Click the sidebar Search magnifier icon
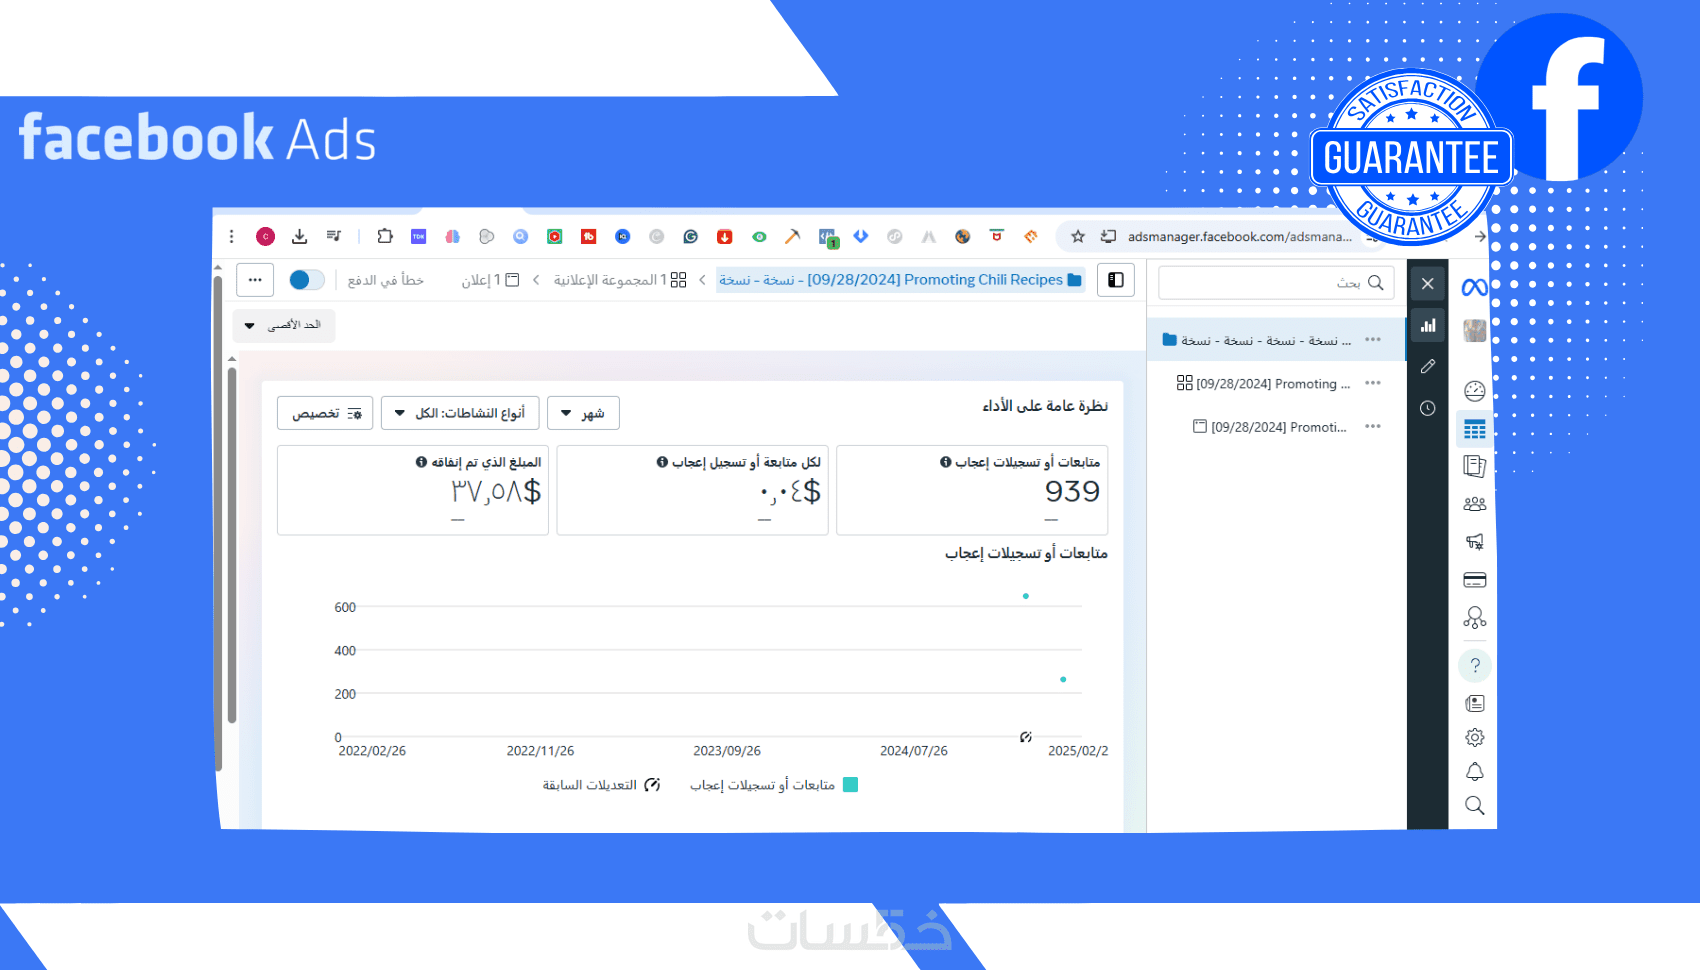This screenshot has width=1700, height=970. tap(1474, 806)
